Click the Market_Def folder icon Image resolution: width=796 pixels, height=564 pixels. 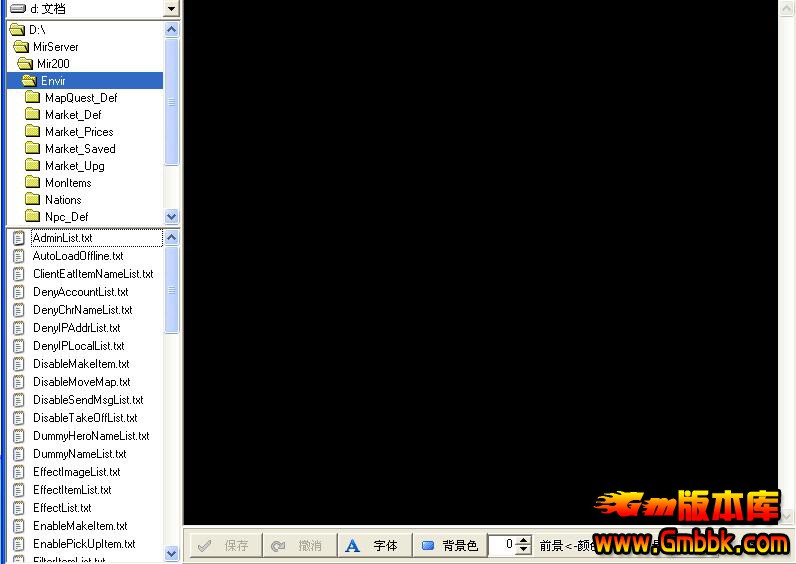click(x=32, y=115)
